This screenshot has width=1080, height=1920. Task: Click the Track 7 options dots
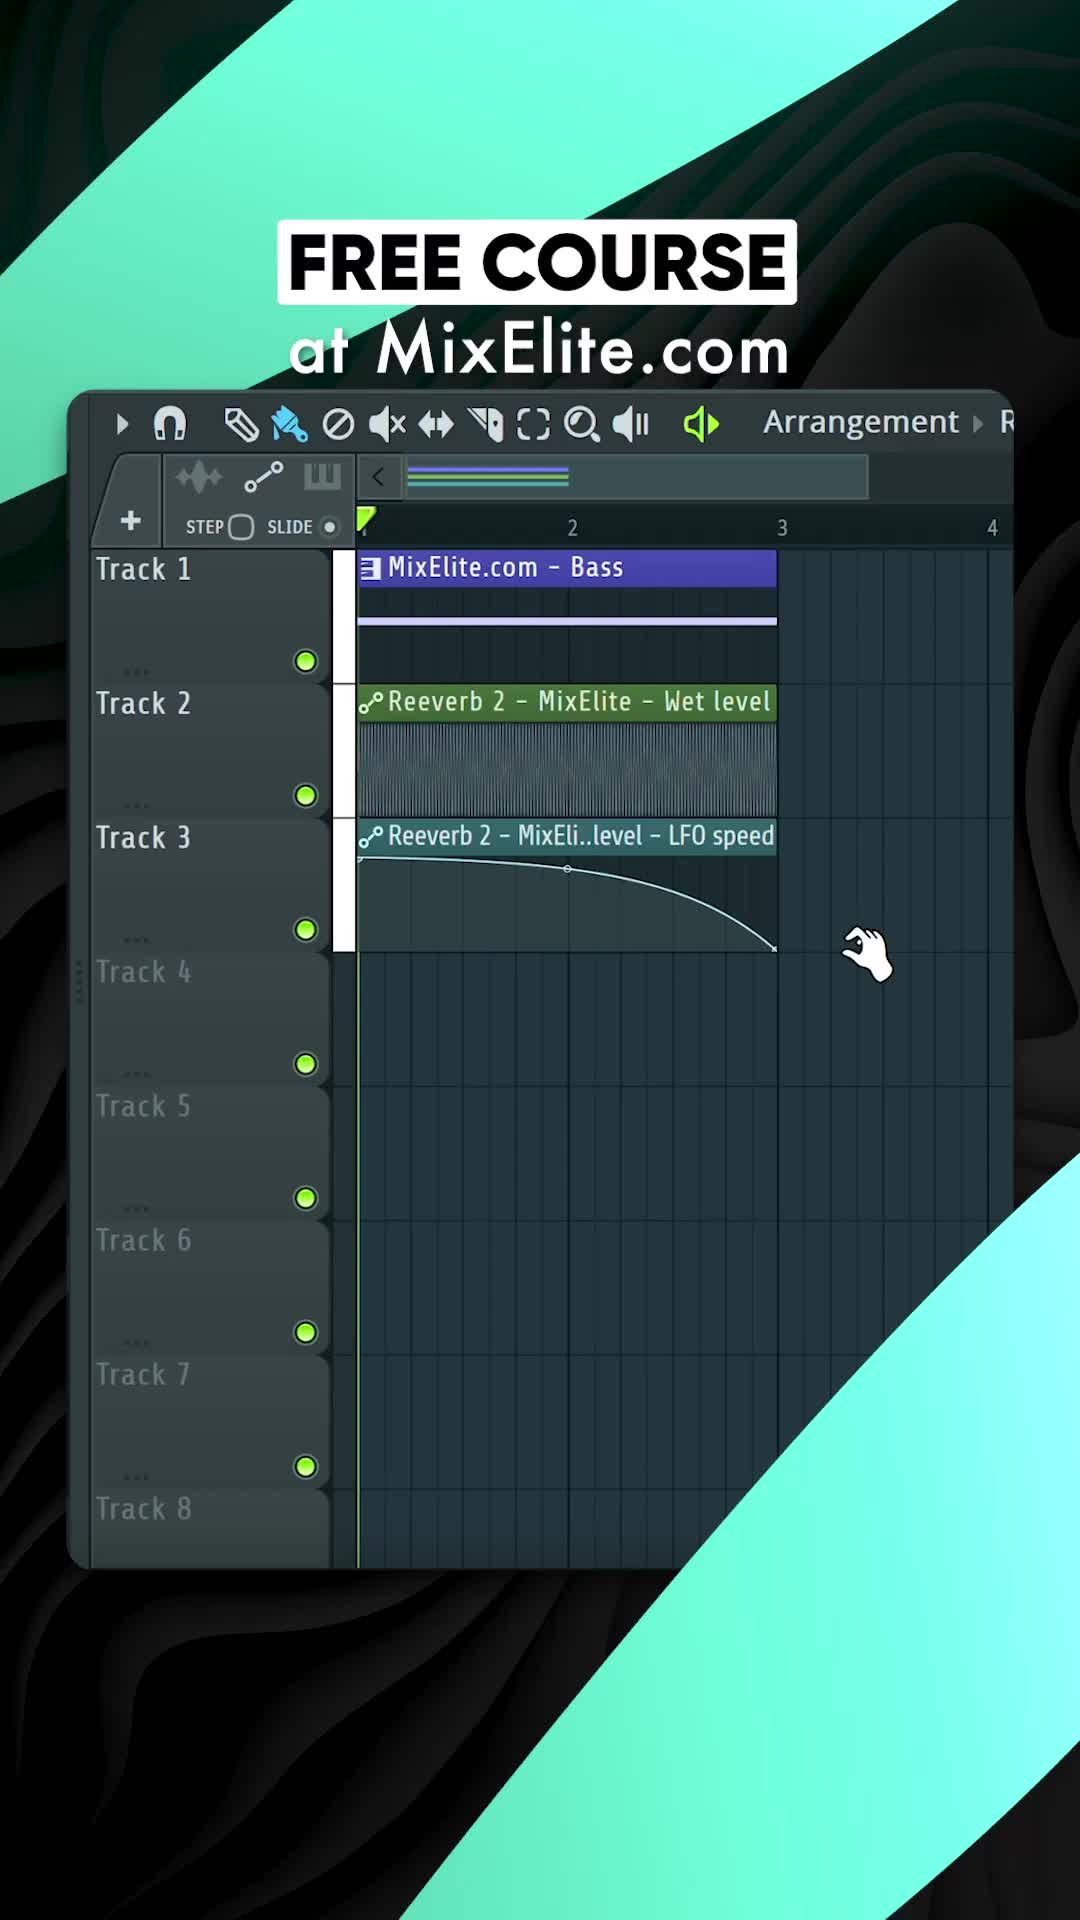pyautogui.click(x=137, y=1476)
